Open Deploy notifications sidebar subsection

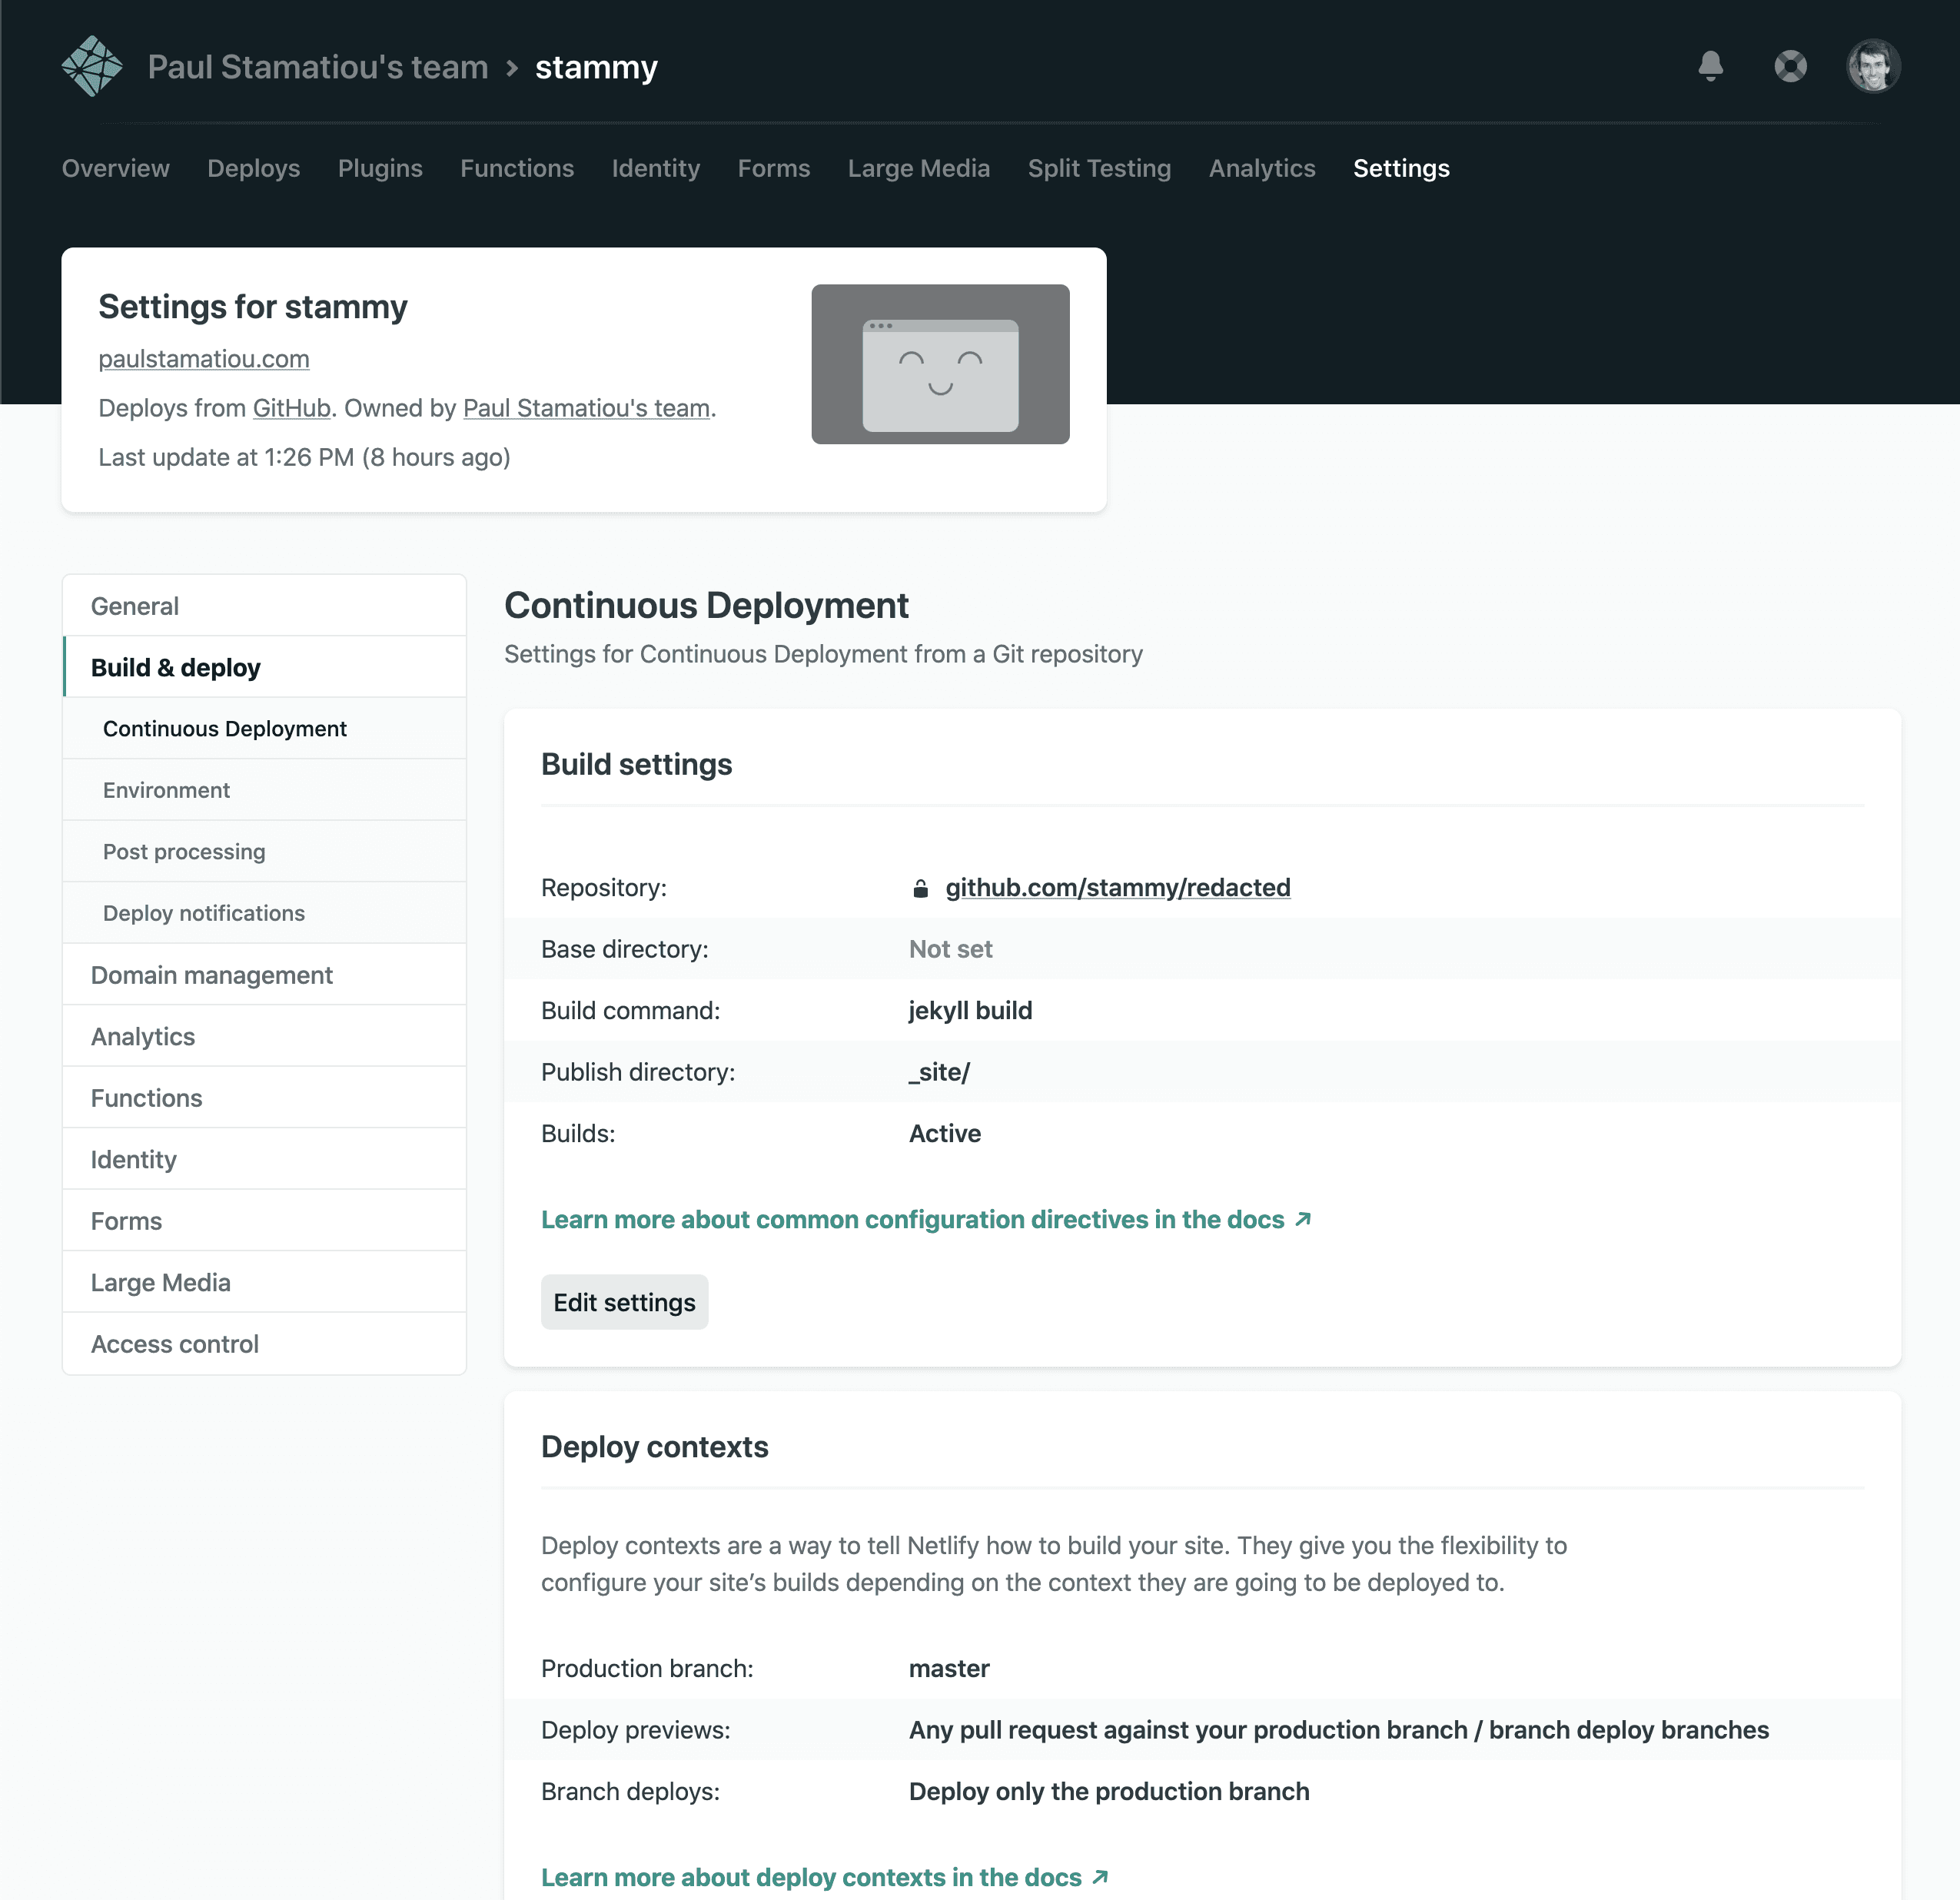pos(264,913)
